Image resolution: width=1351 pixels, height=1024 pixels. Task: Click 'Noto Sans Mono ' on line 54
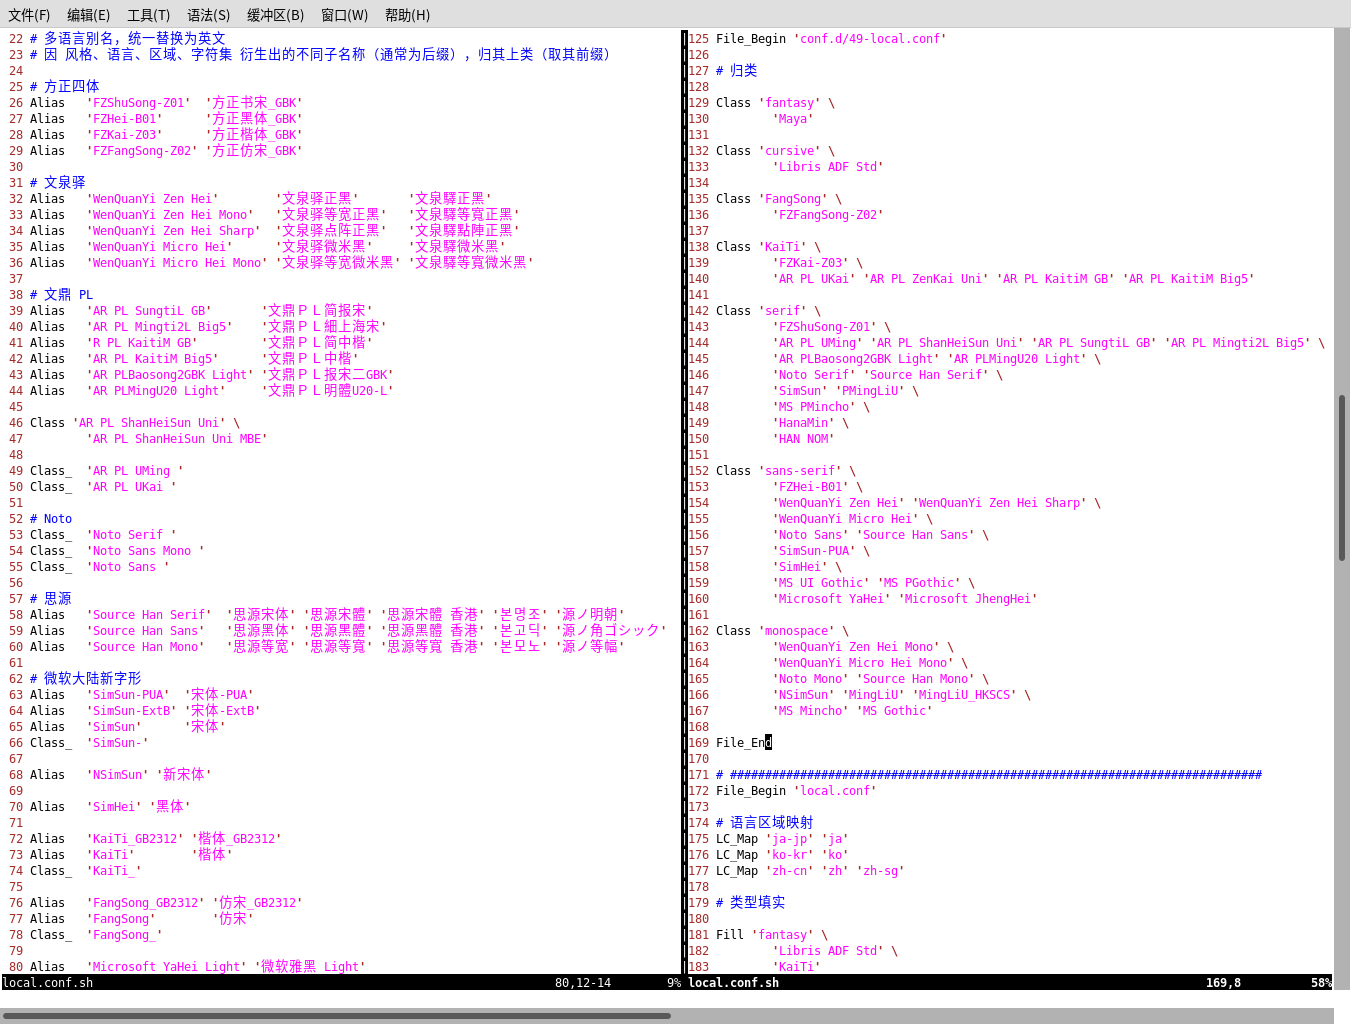[x=146, y=551]
